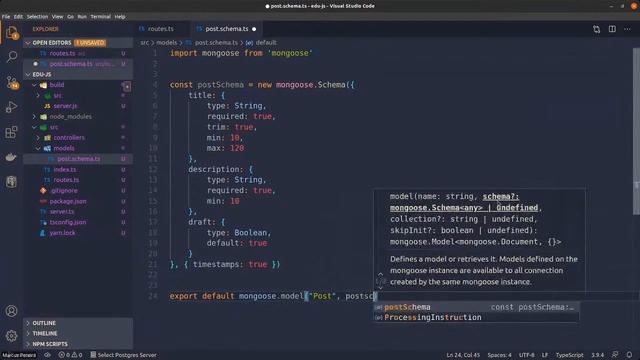Collapse the EDU-JS project section
640x360 pixels.
[78, 74]
